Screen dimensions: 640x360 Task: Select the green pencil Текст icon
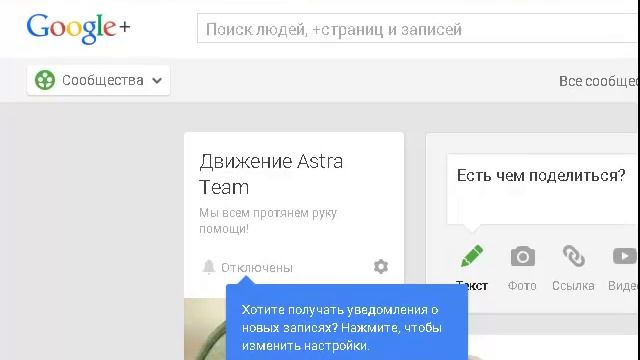[x=472, y=256]
